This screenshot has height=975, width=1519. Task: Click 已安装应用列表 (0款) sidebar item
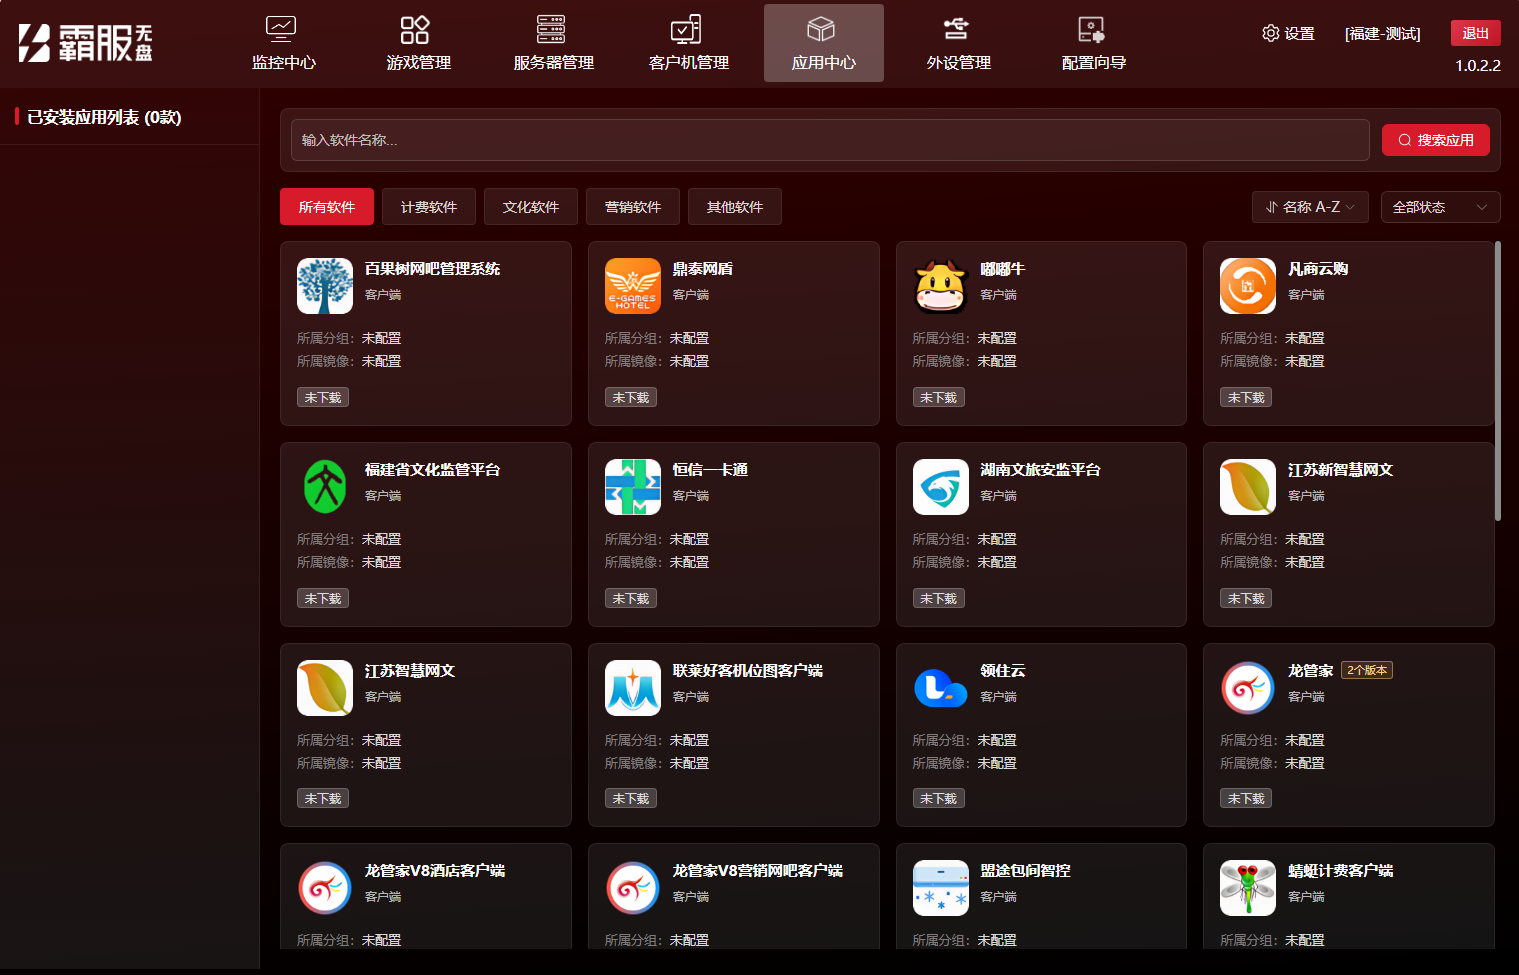click(104, 117)
